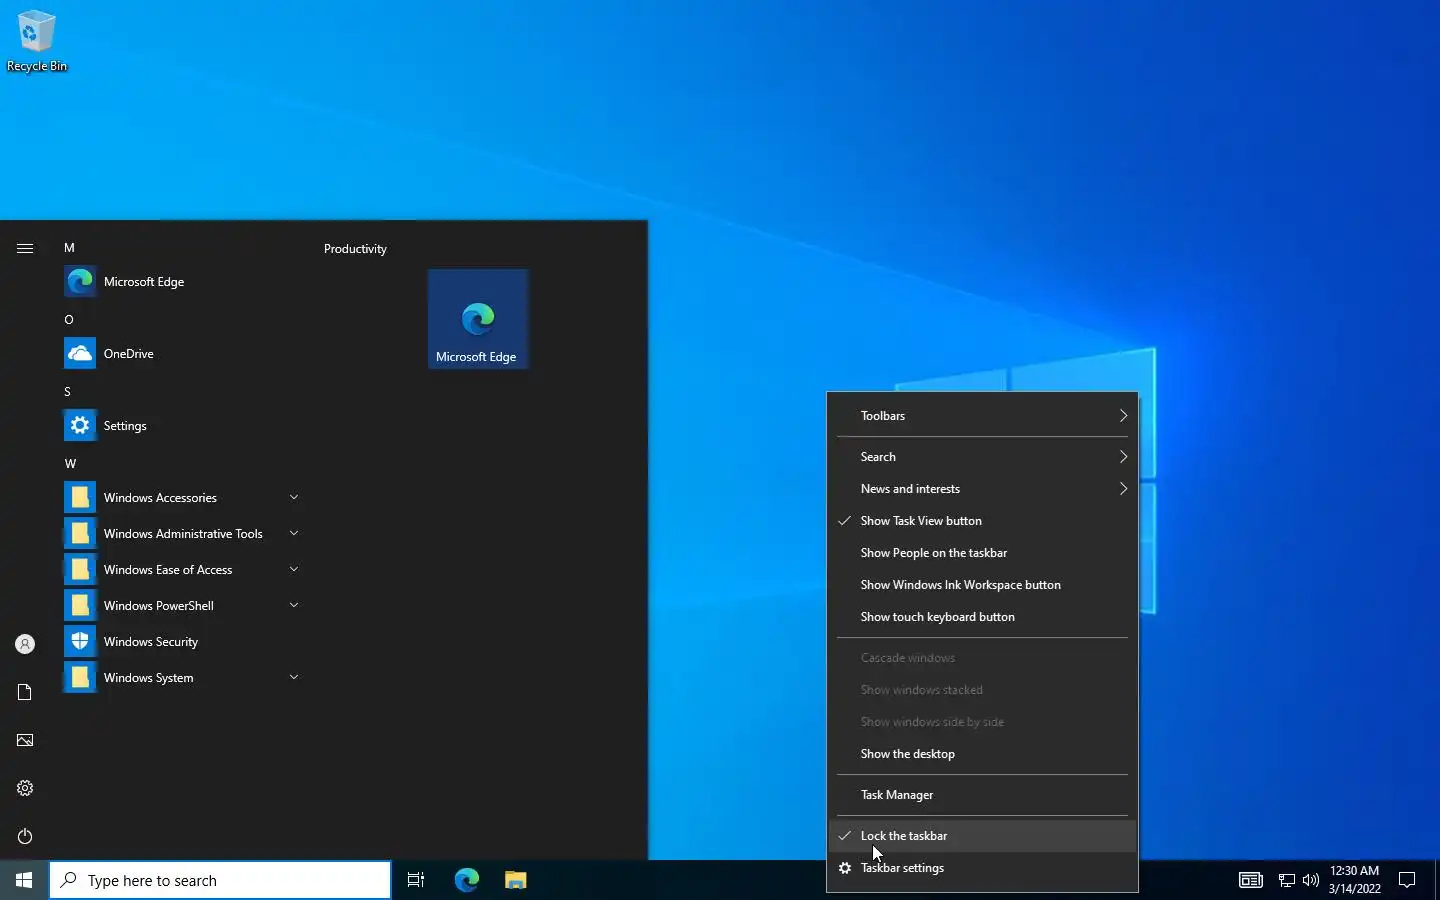Click Windows Administrative Tools folder icon

(80, 533)
